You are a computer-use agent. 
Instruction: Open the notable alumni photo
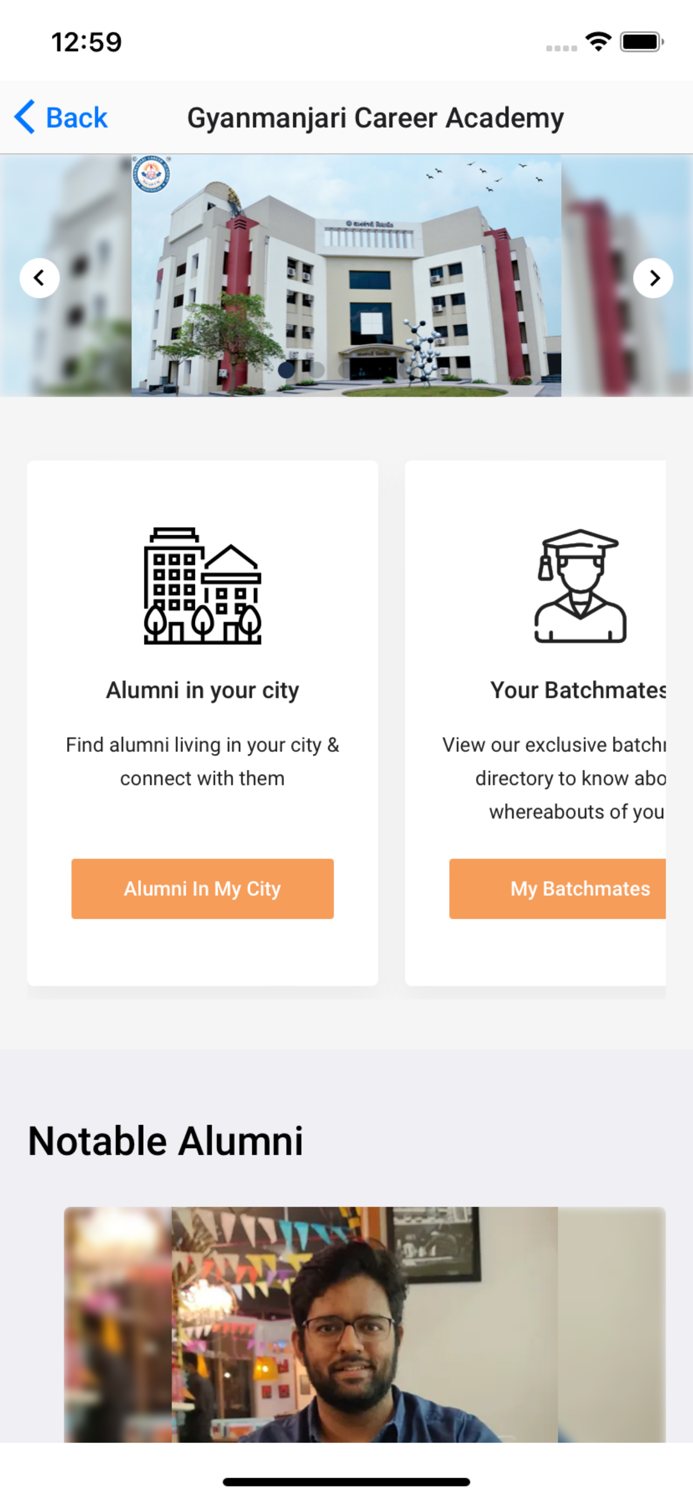[x=364, y=1324]
